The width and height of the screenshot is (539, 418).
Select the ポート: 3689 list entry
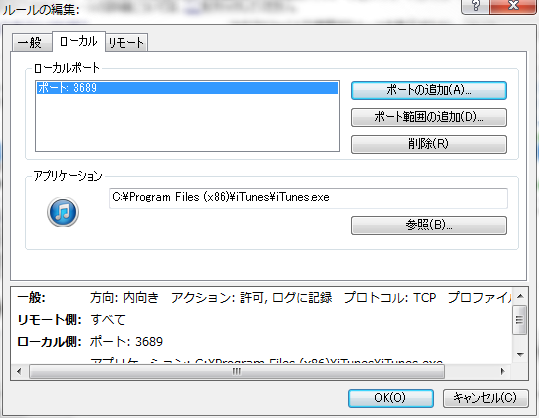[x=187, y=88]
